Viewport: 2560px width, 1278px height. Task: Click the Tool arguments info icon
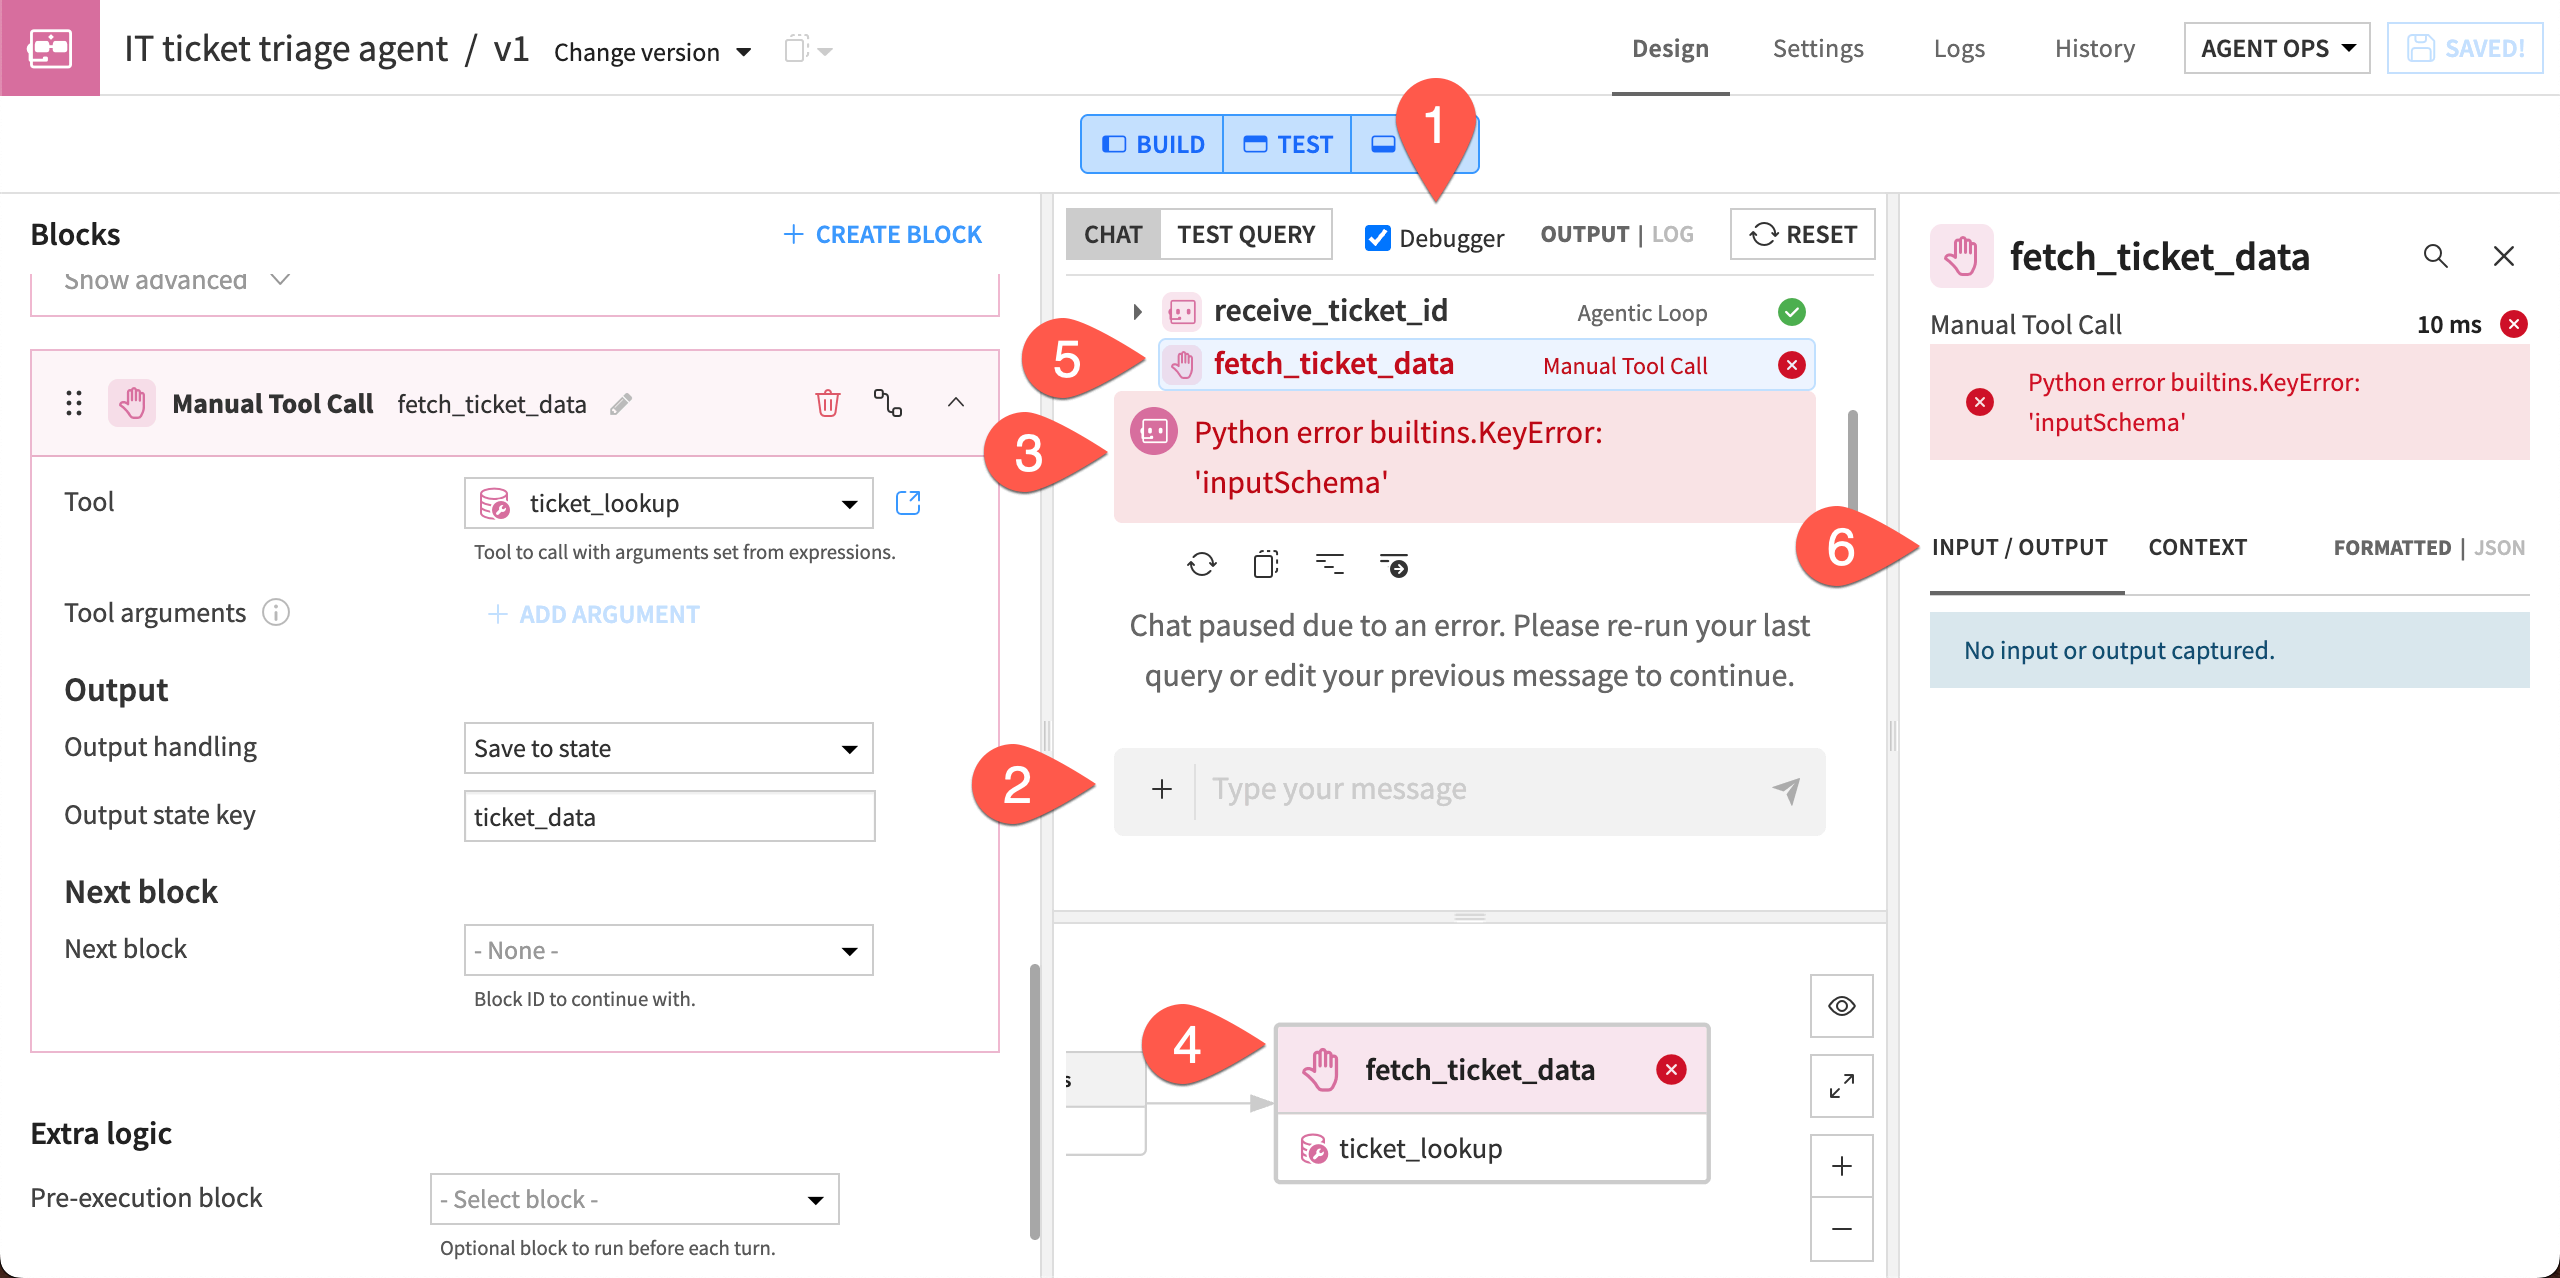point(276,612)
